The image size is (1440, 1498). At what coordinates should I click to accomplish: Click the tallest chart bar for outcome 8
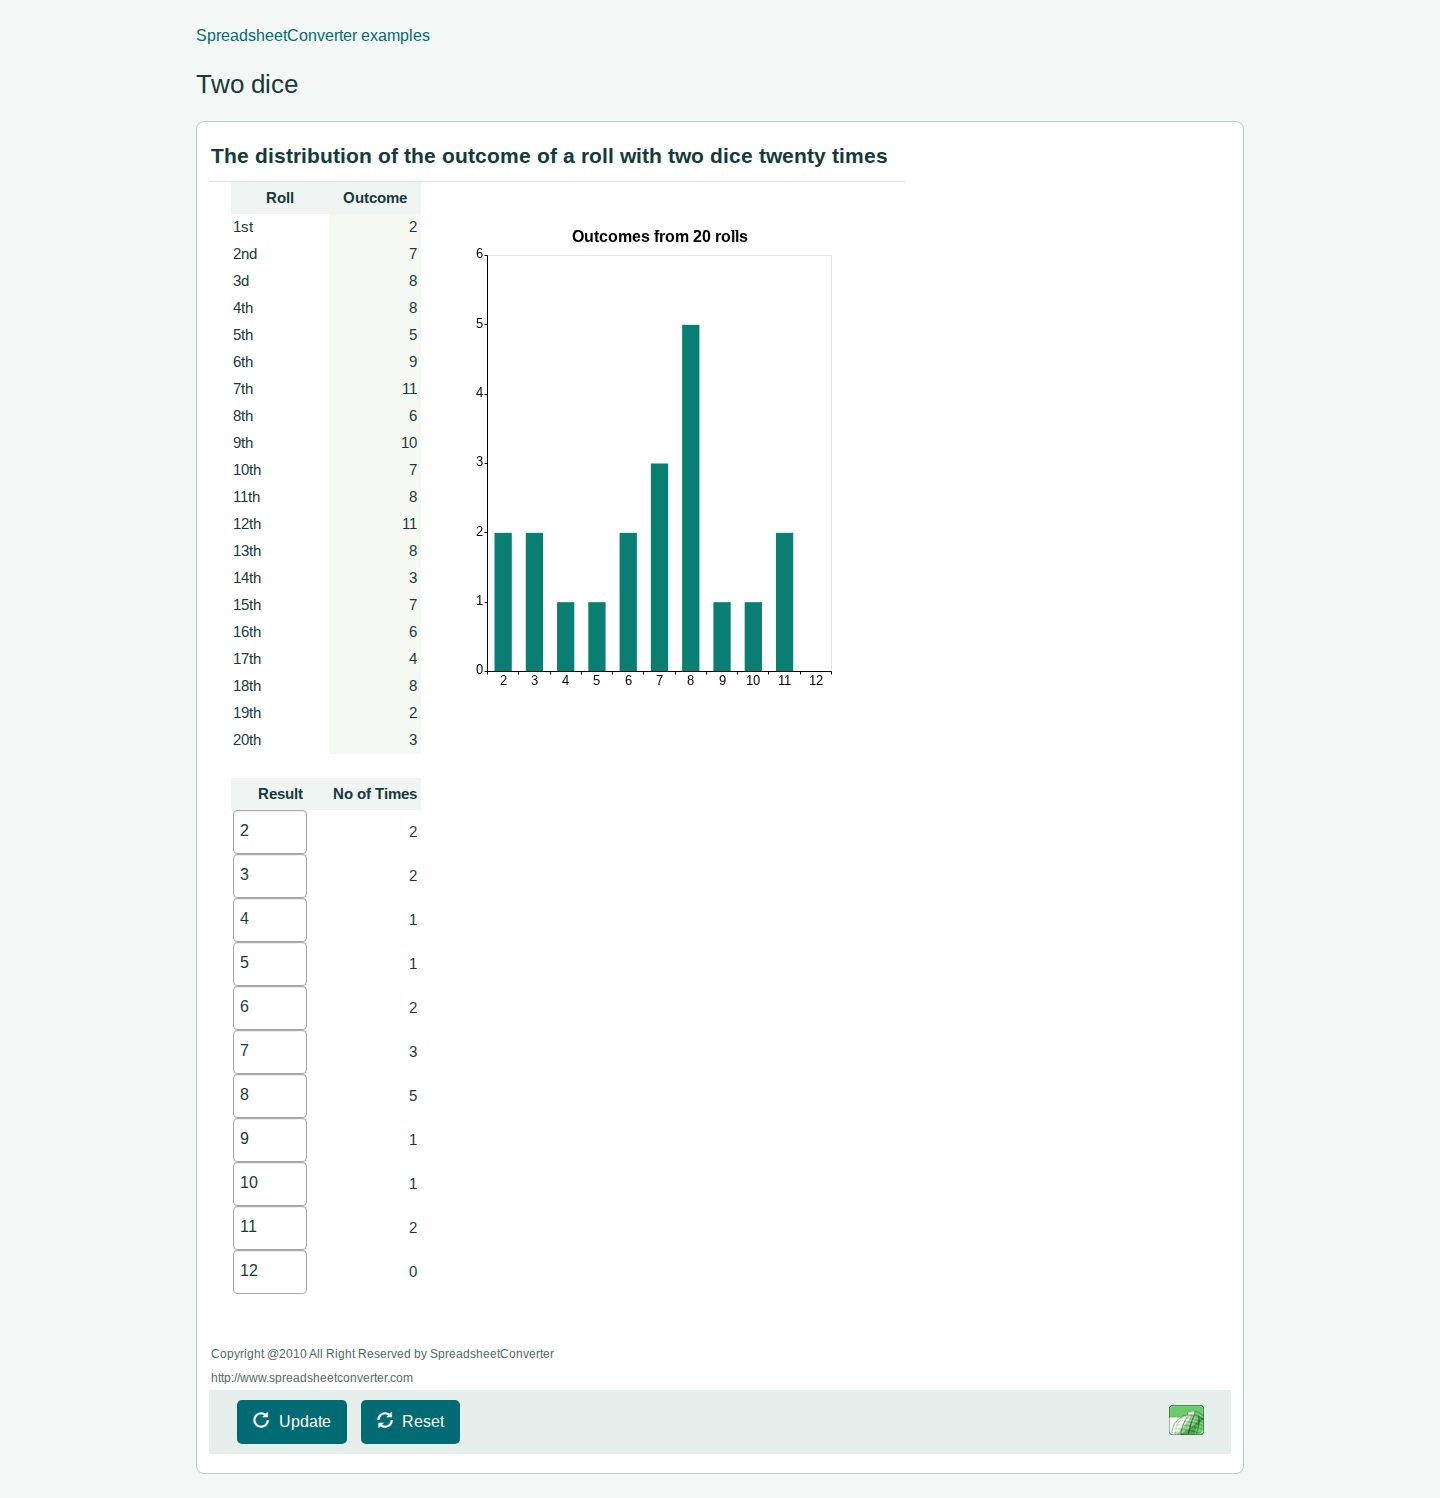pos(691,498)
